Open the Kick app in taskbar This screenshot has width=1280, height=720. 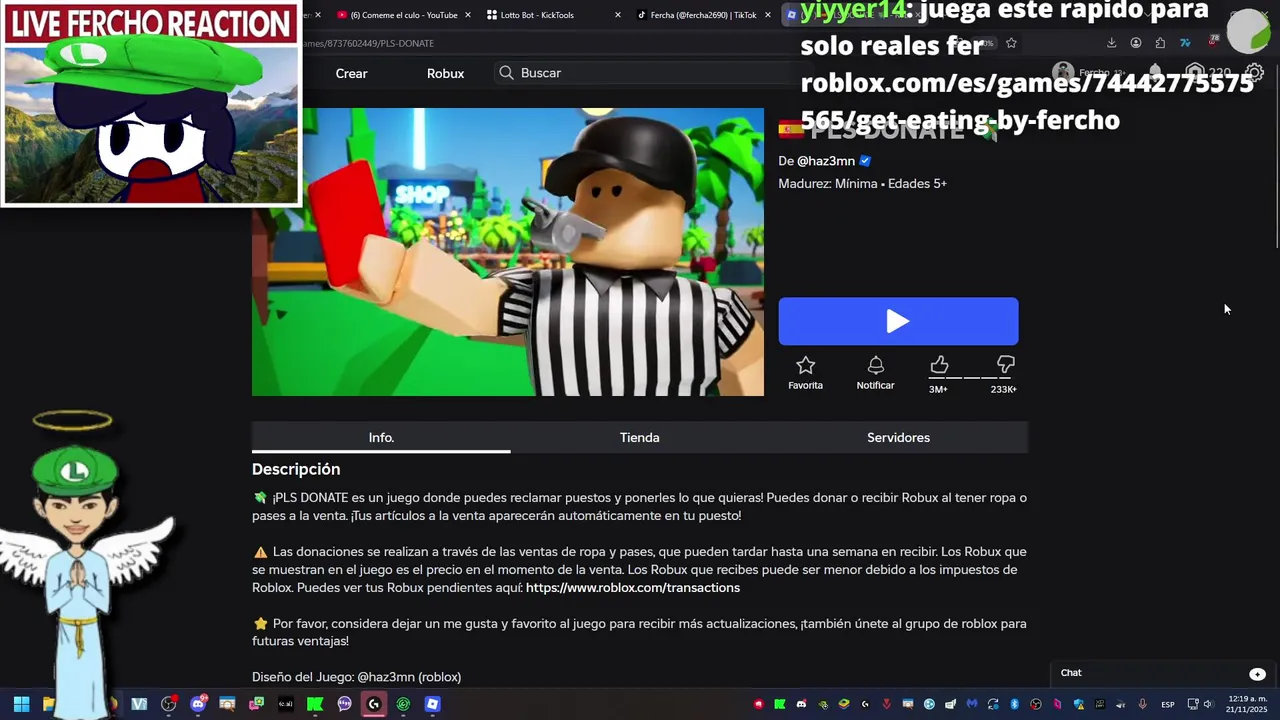click(315, 704)
